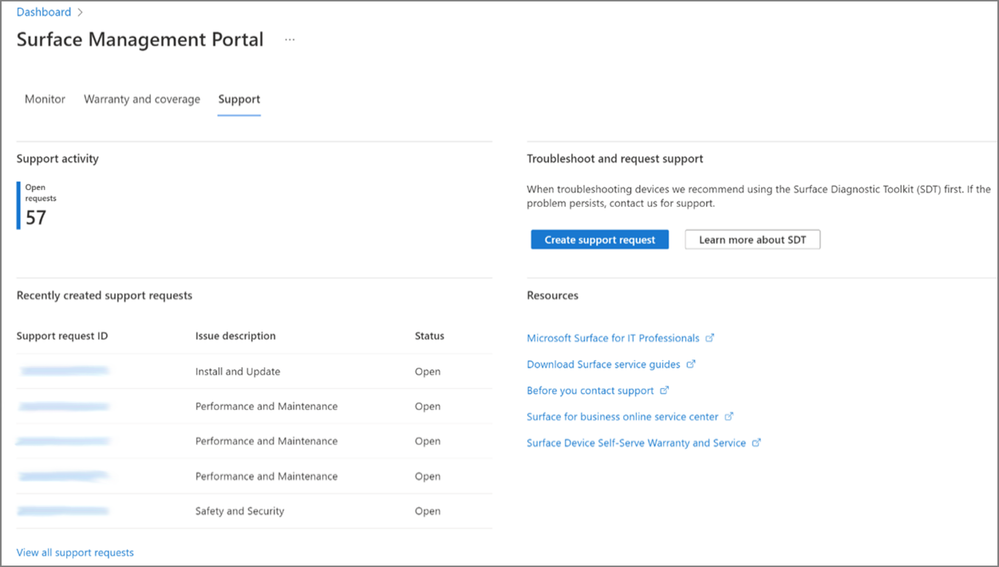Click external link icon after IT Professionals
Image resolution: width=999 pixels, height=567 pixels.
710,338
